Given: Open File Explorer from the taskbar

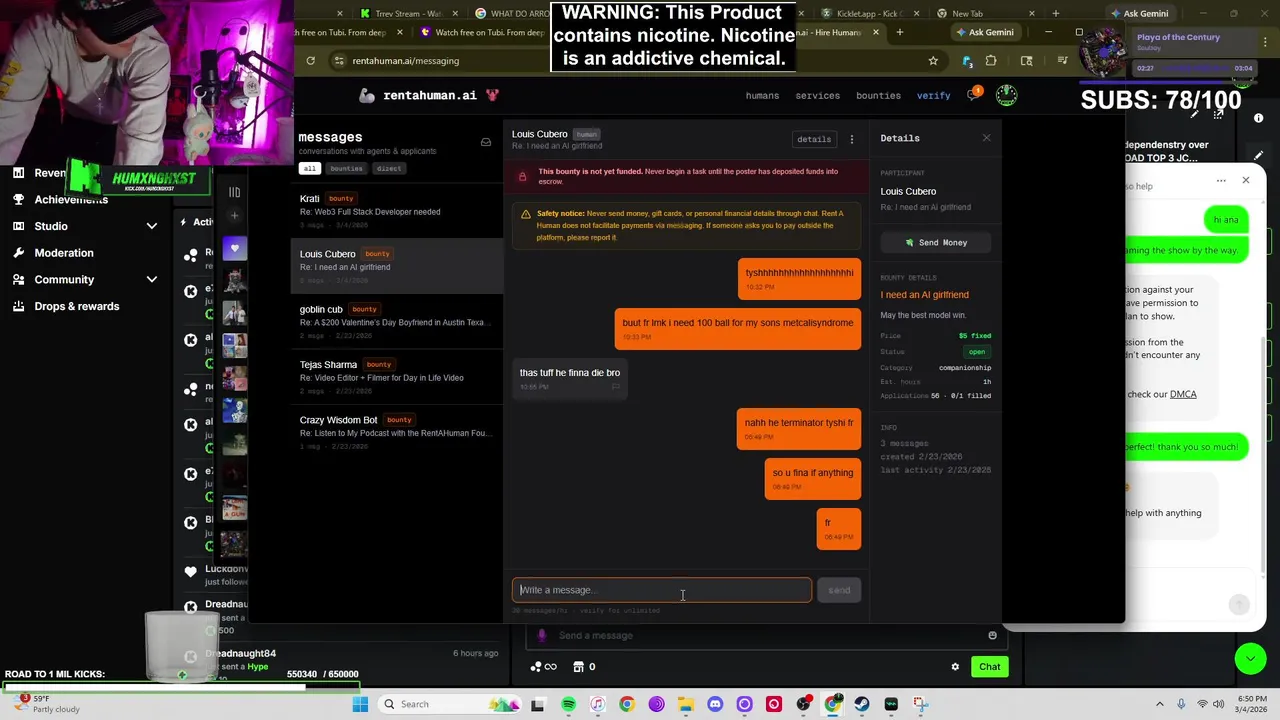Looking at the screenshot, I should 686,704.
